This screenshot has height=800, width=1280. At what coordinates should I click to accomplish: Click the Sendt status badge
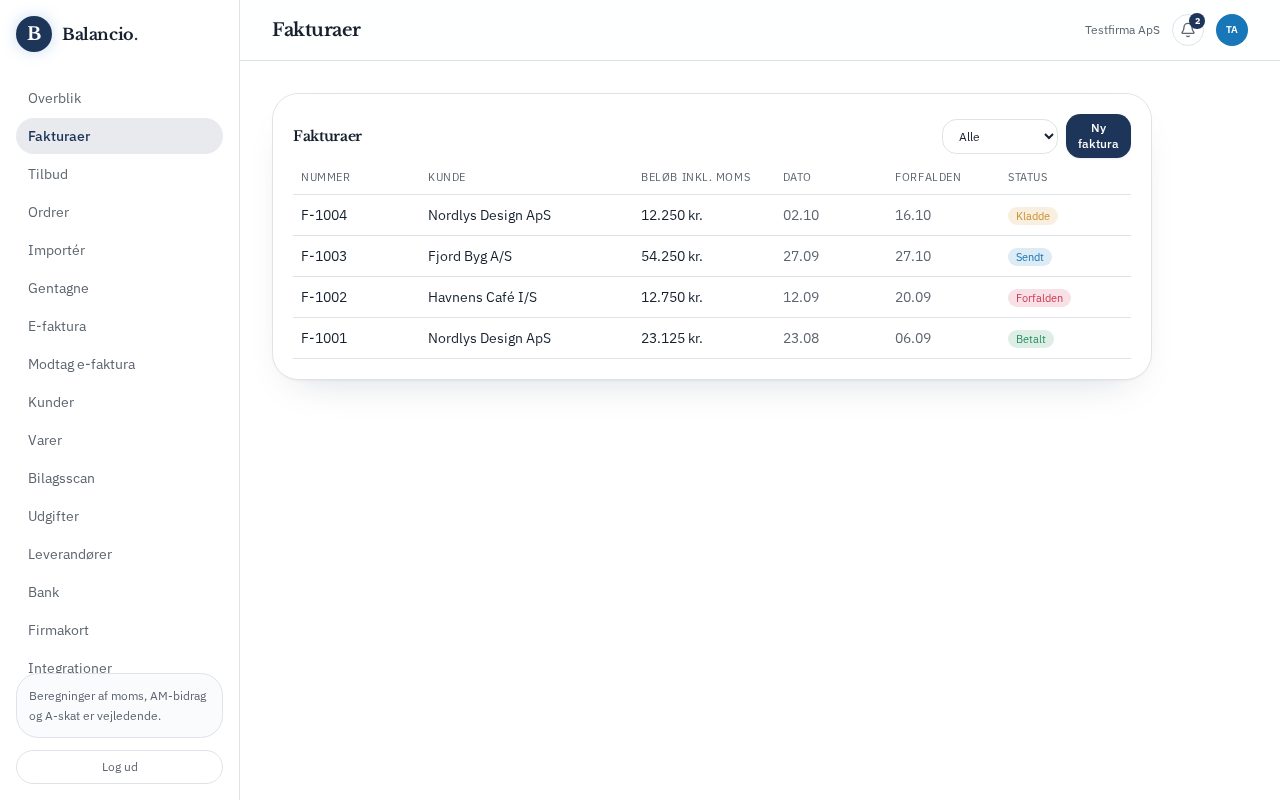[x=1030, y=257]
